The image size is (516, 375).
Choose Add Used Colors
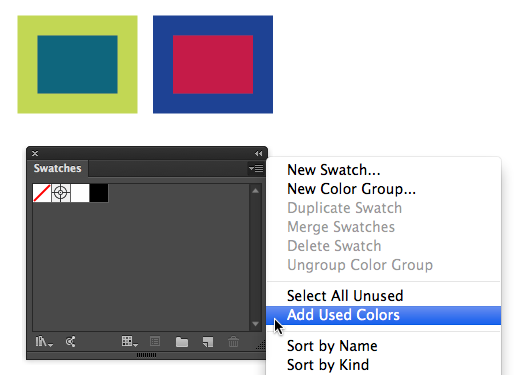[383, 315]
